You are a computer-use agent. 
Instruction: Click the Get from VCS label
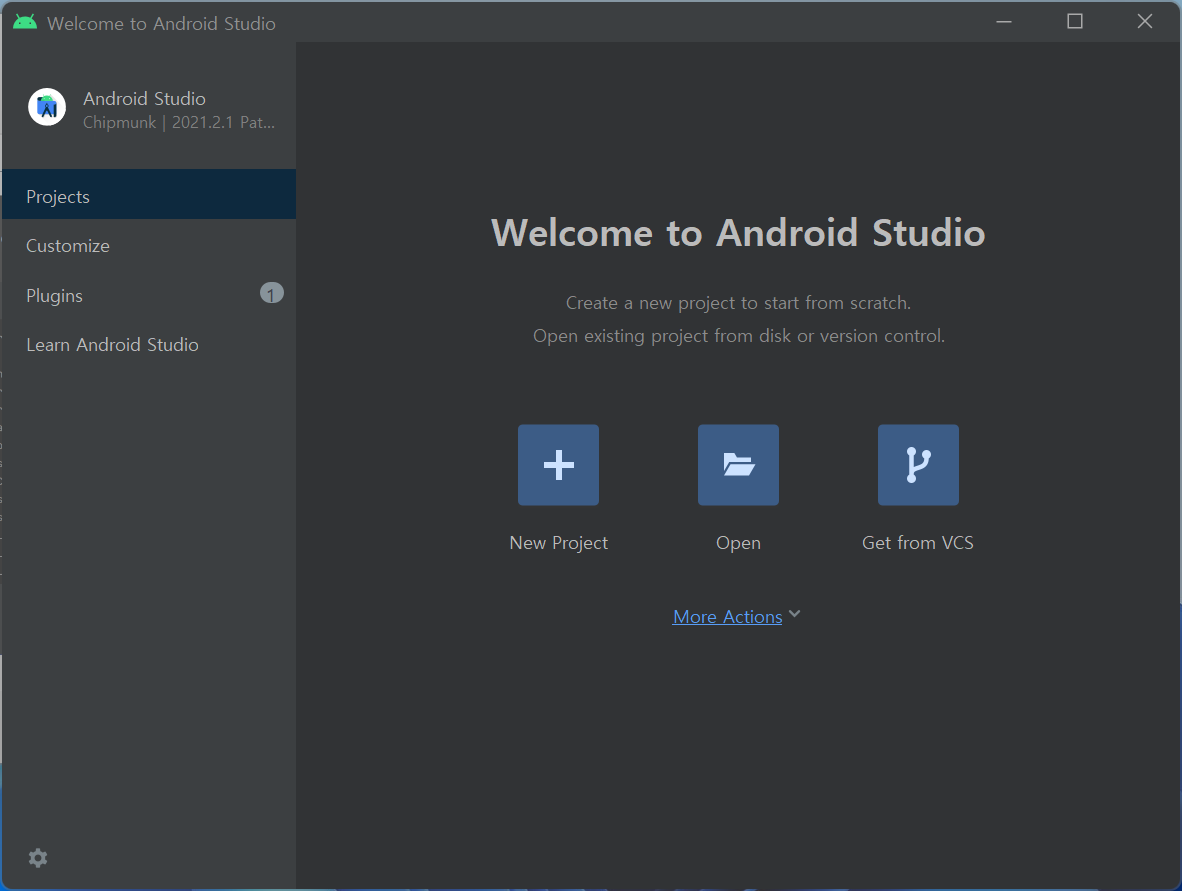click(x=917, y=543)
